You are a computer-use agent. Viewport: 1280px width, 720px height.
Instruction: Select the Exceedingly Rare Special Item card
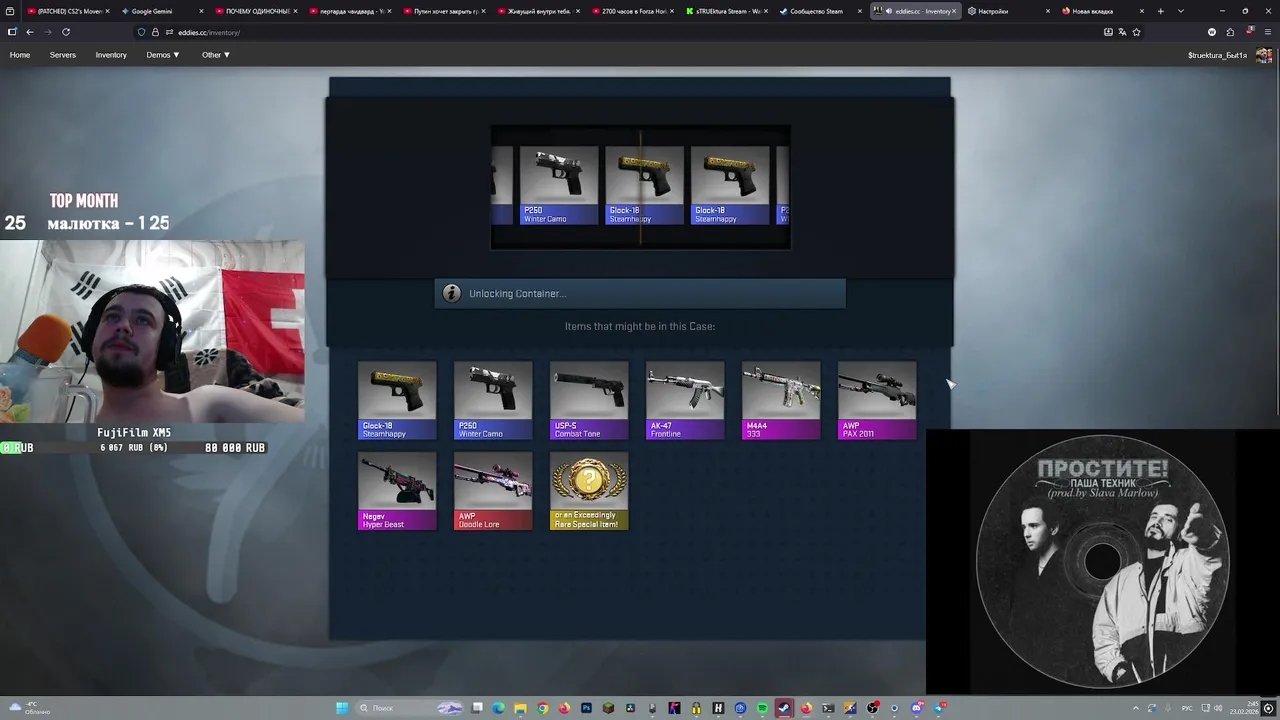click(x=589, y=491)
